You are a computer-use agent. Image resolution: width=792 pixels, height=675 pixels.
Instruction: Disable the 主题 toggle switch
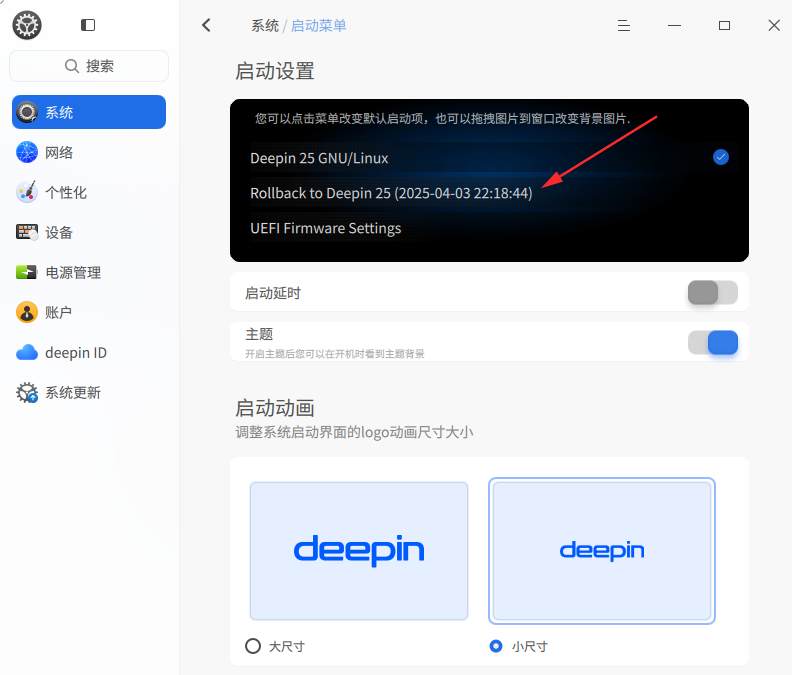click(x=713, y=343)
